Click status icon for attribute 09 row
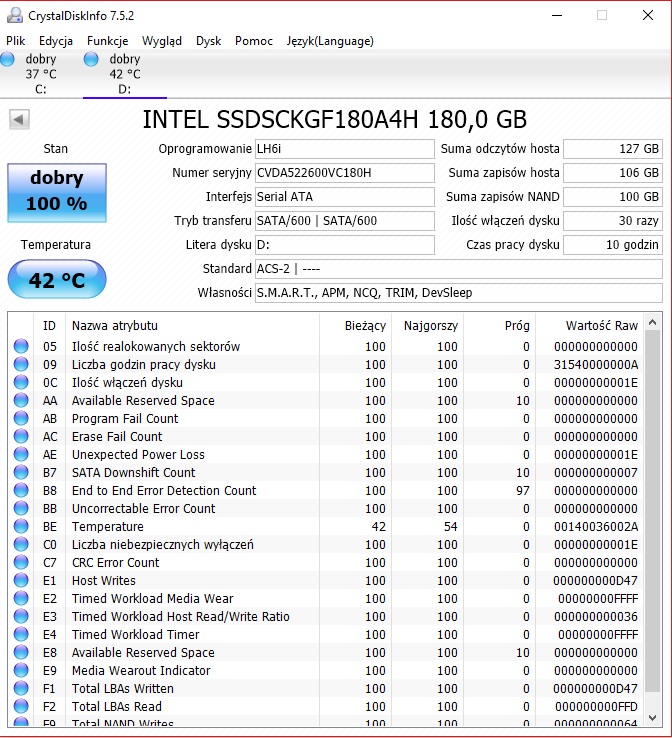Image resolution: width=672 pixels, height=738 pixels. [21, 364]
